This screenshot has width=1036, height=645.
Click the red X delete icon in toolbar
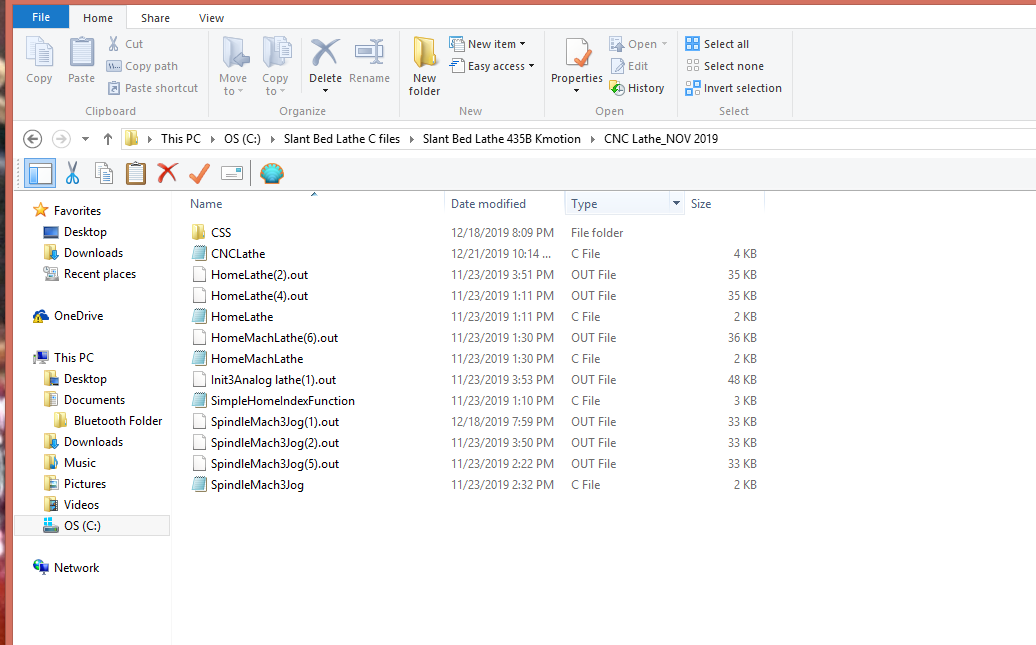point(167,173)
